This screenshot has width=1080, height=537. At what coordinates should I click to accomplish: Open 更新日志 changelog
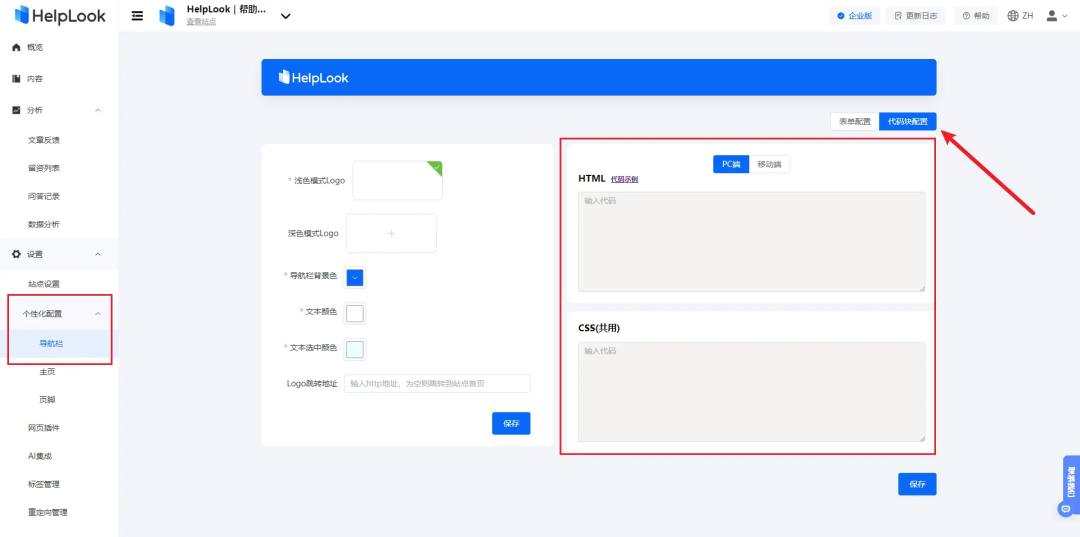click(915, 16)
